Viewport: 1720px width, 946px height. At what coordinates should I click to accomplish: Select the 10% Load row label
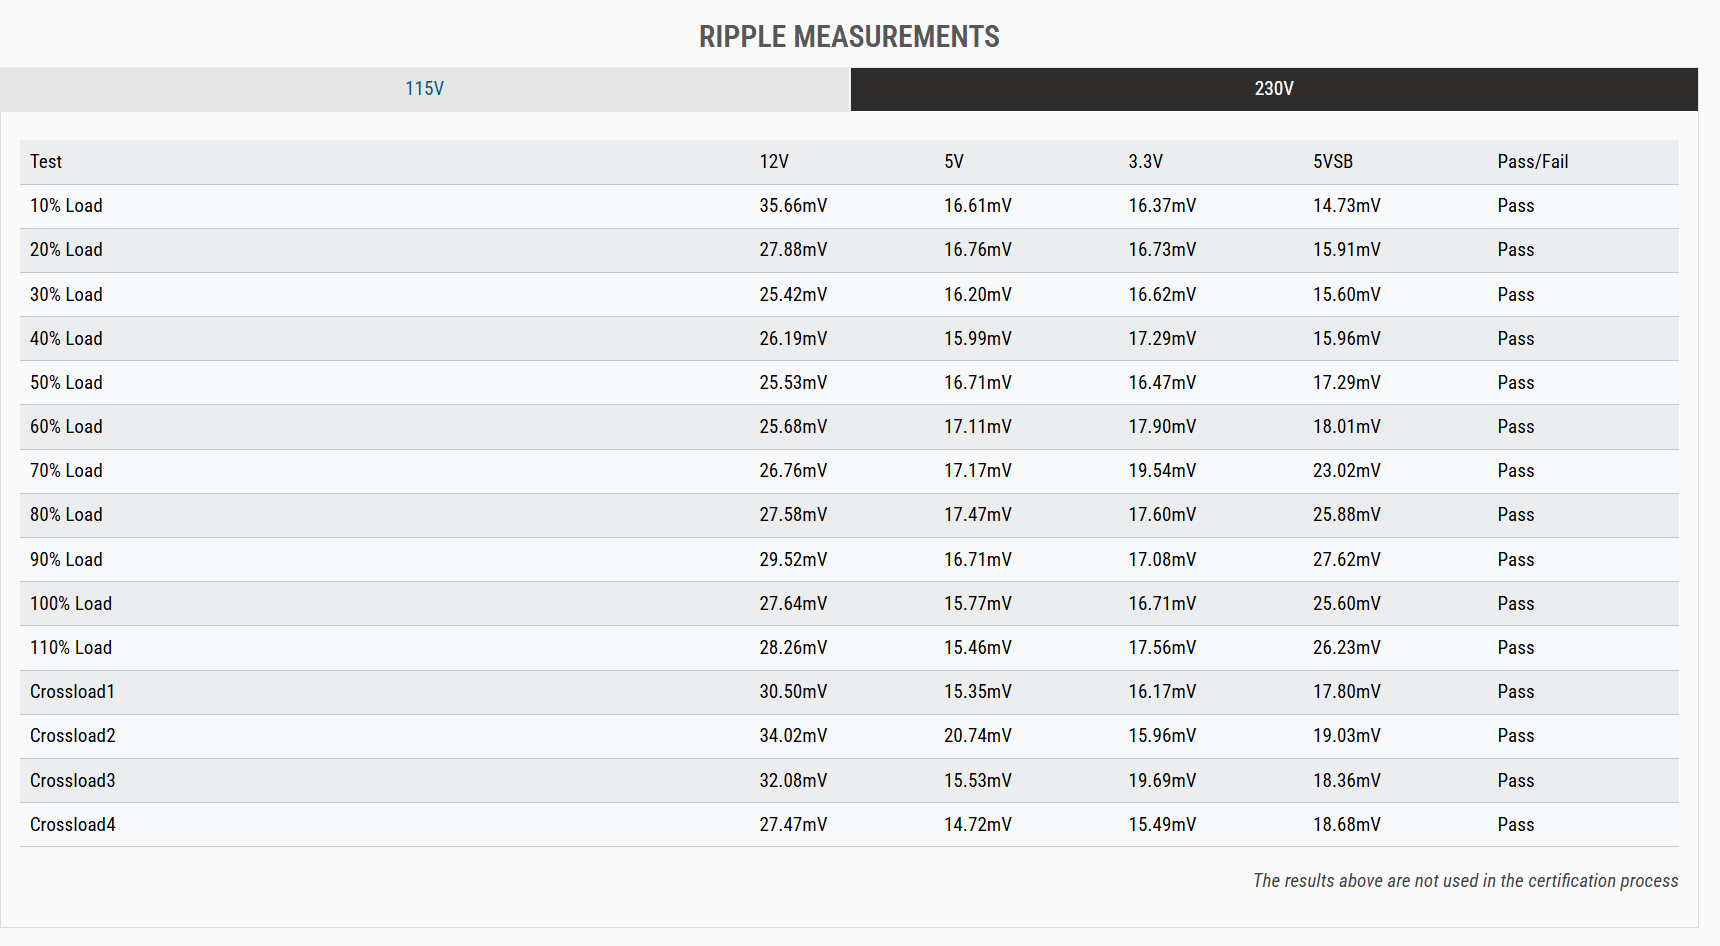pos(66,206)
